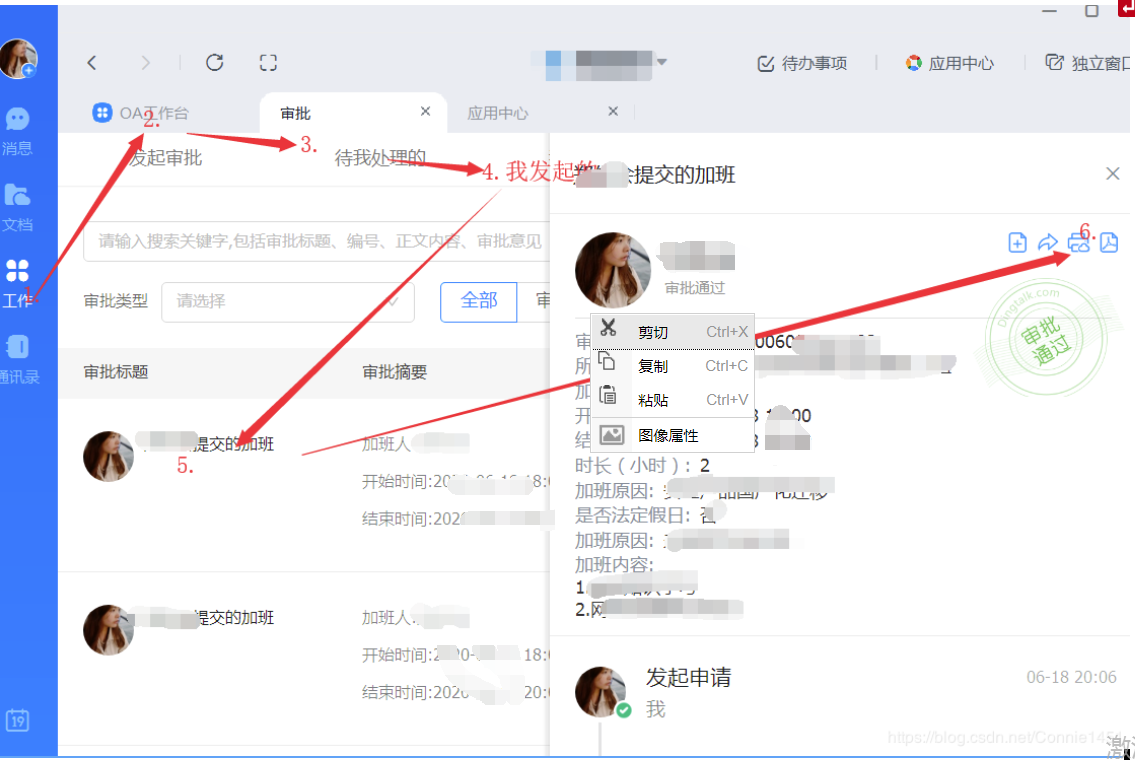
Task: Click the new document icon on approval detail
Action: point(1017,242)
